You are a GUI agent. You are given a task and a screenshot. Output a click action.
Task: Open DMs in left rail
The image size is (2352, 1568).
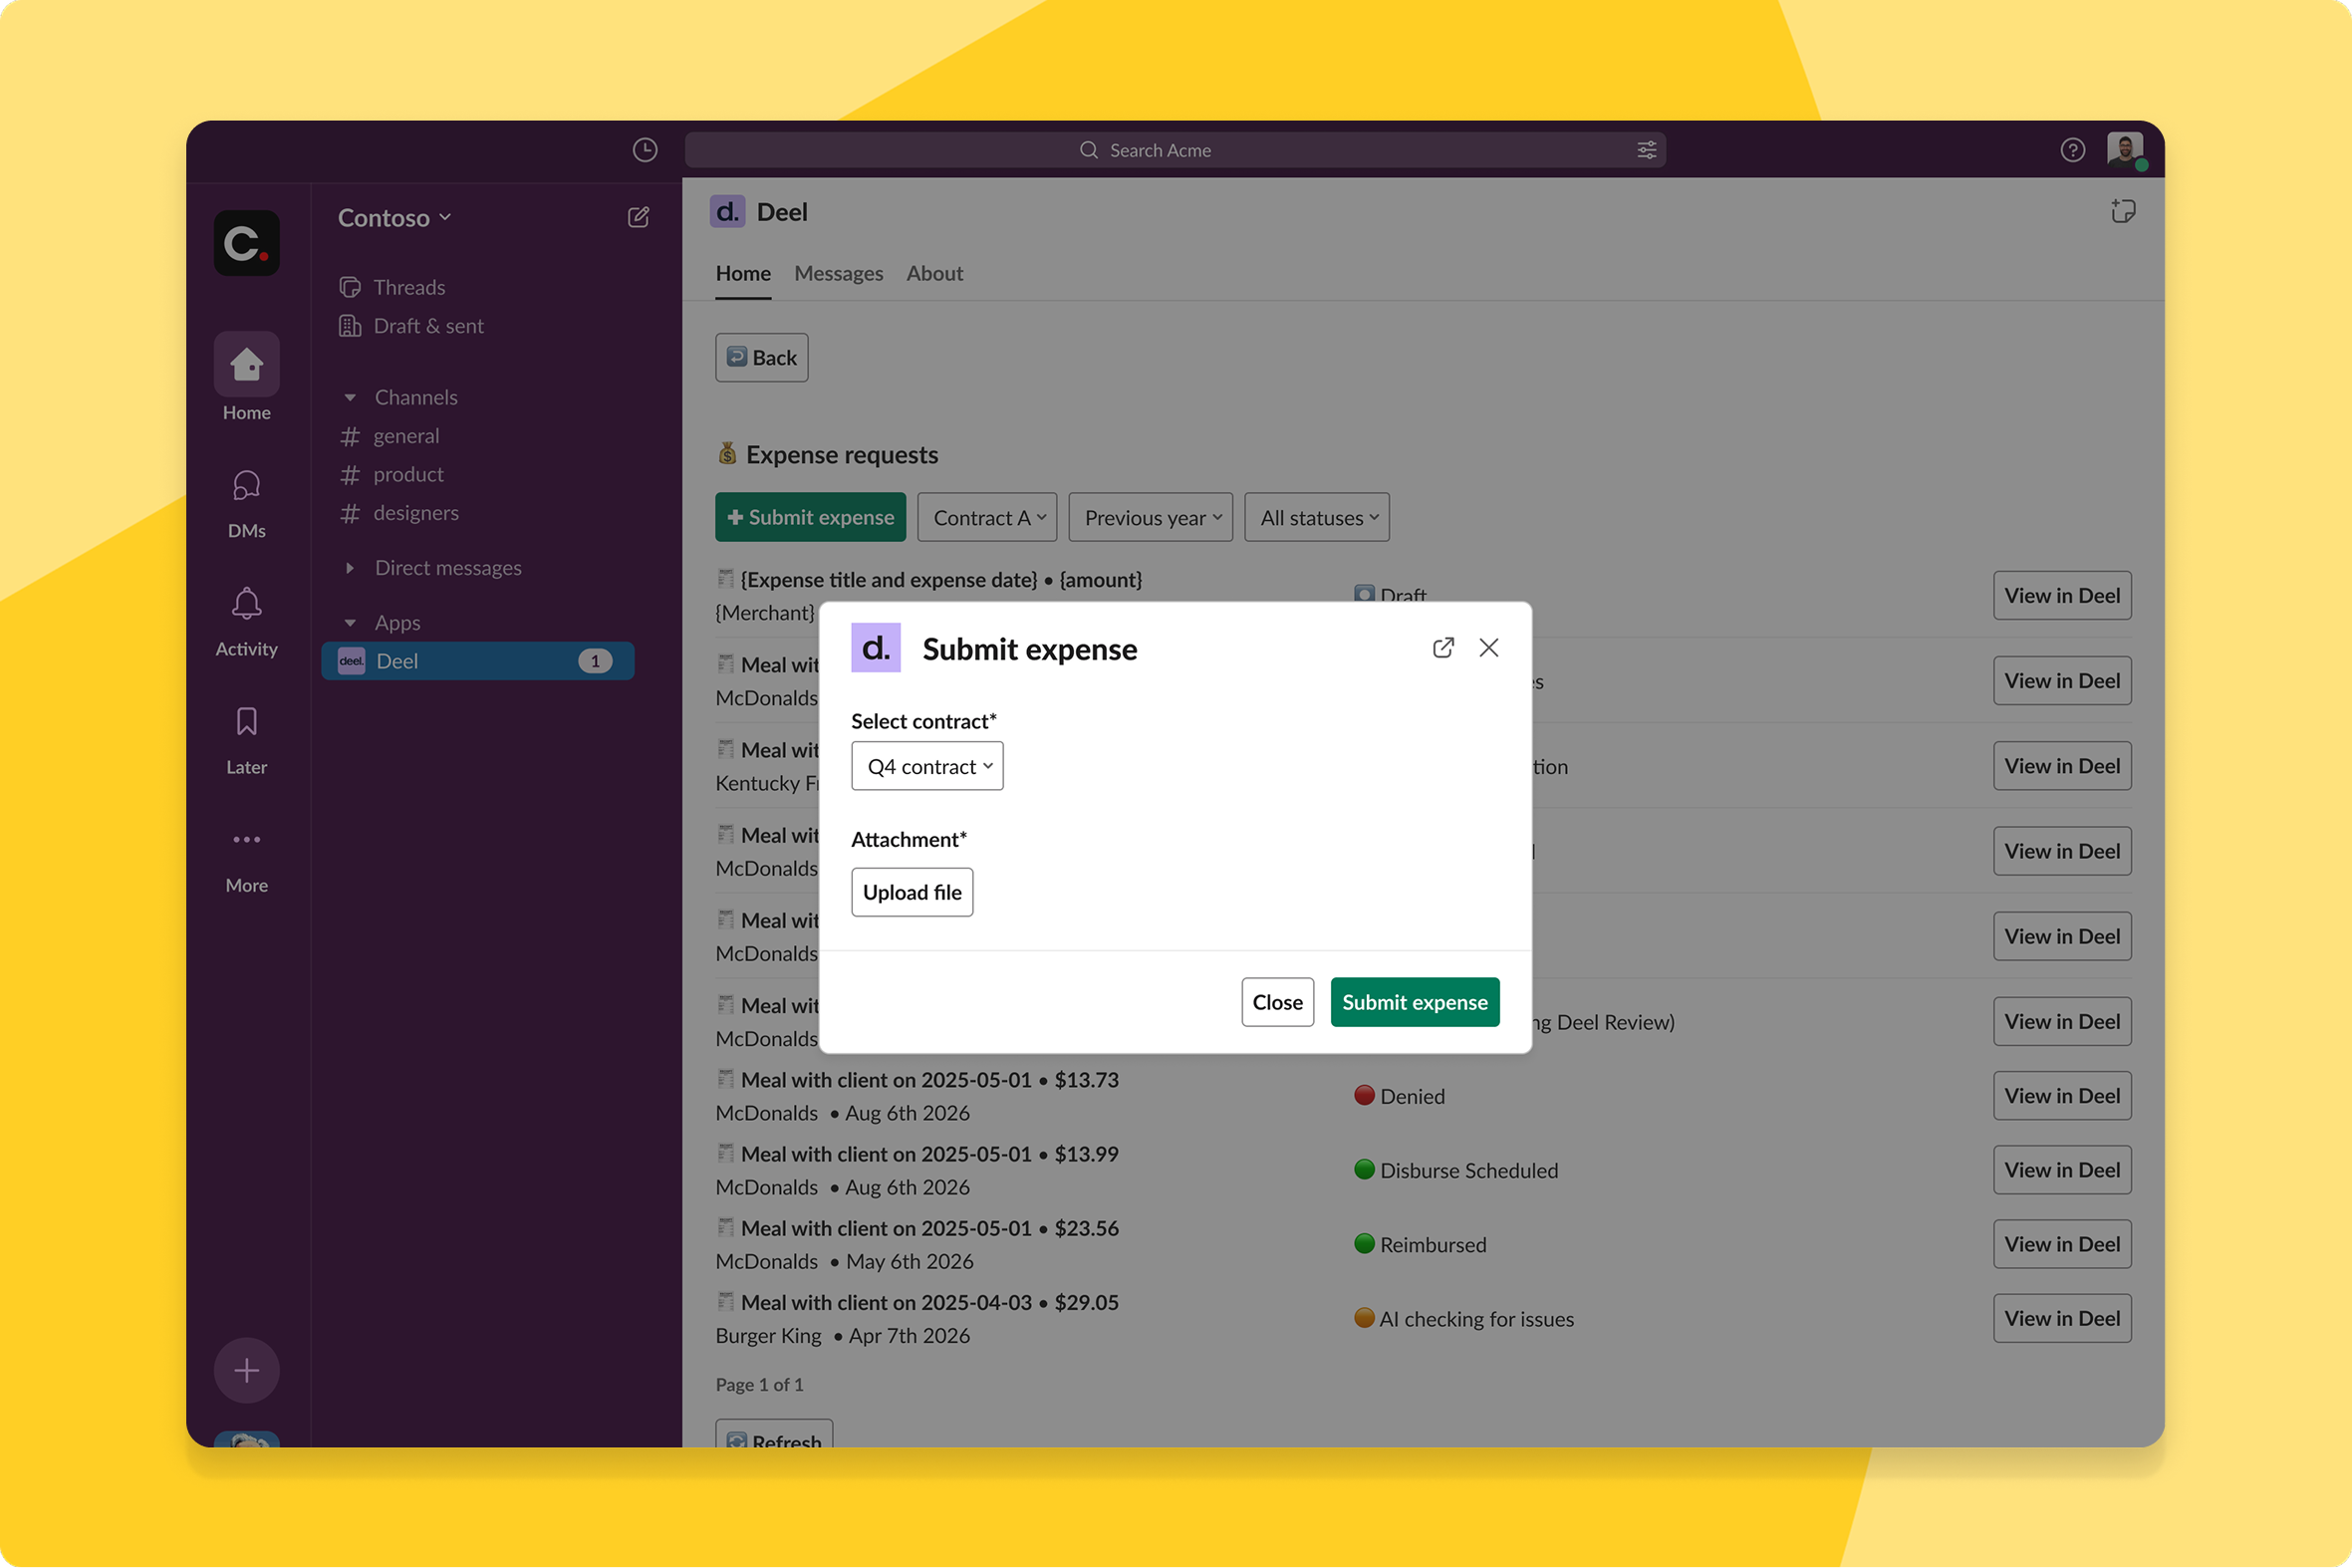pos(247,504)
